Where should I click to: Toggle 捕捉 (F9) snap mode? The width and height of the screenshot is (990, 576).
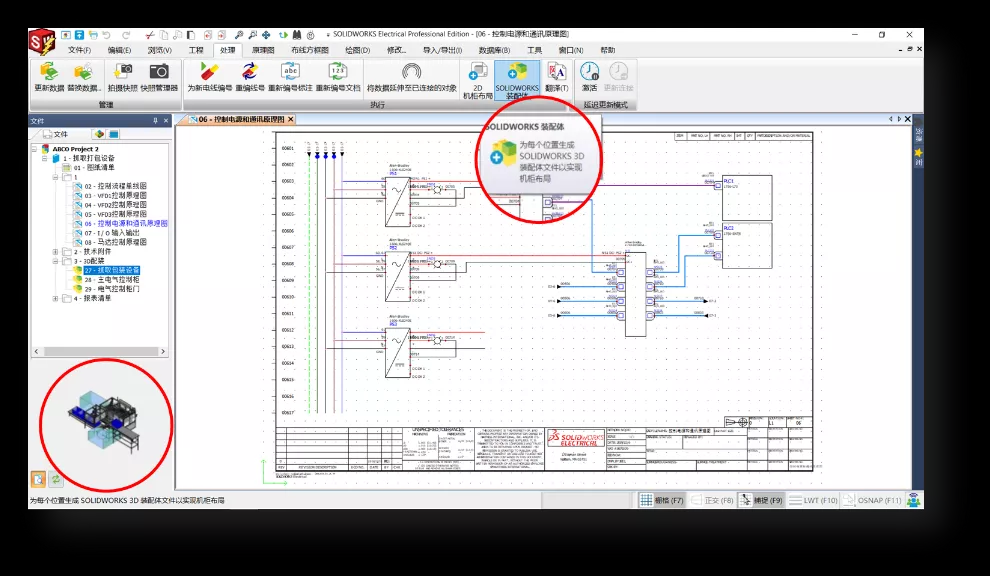(x=760, y=500)
